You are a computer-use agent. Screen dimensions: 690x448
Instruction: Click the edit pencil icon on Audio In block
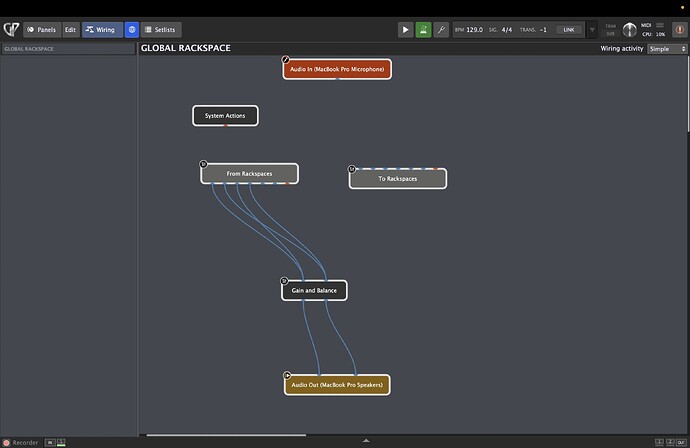(x=286, y=59)
